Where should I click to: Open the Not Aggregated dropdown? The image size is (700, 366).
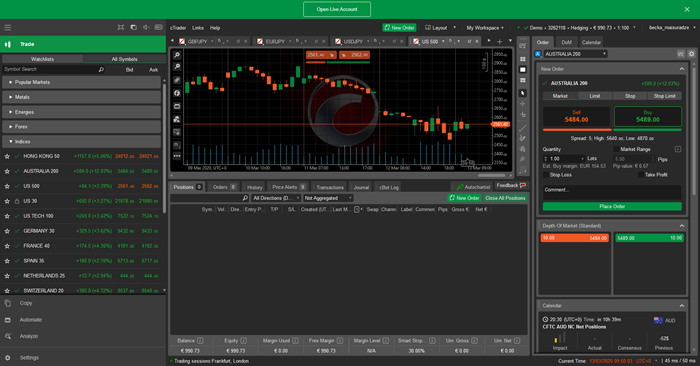pos(328,198)
